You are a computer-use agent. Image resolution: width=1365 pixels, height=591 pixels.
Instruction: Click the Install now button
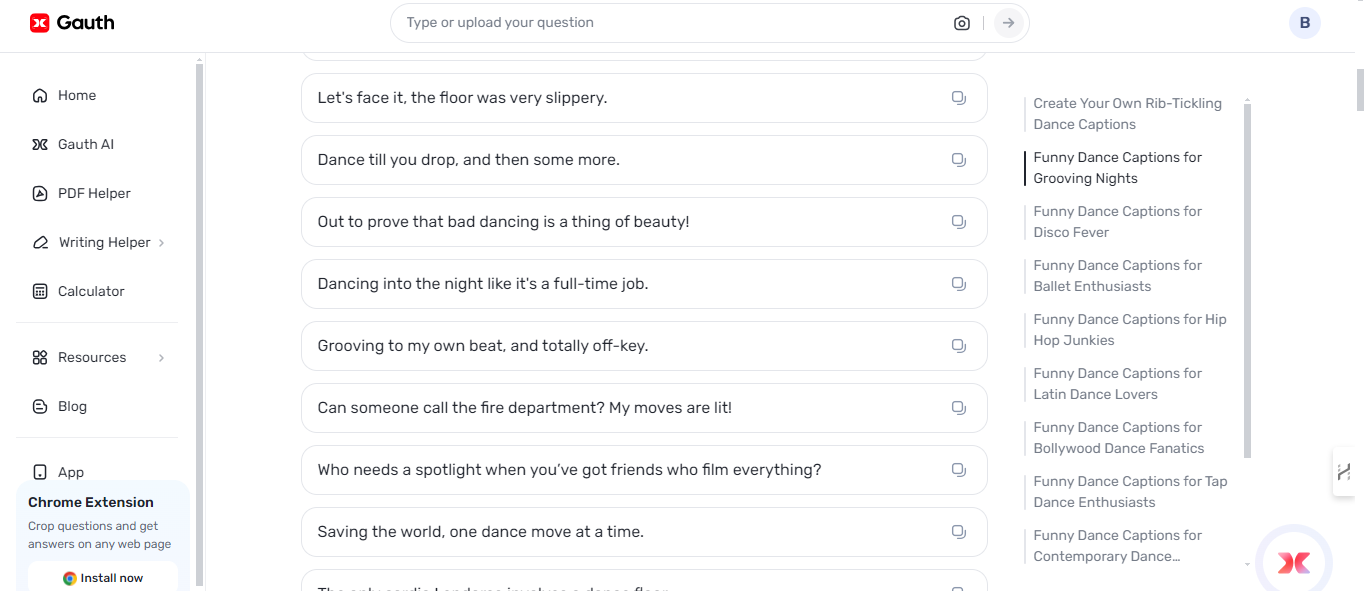point(103,578)
